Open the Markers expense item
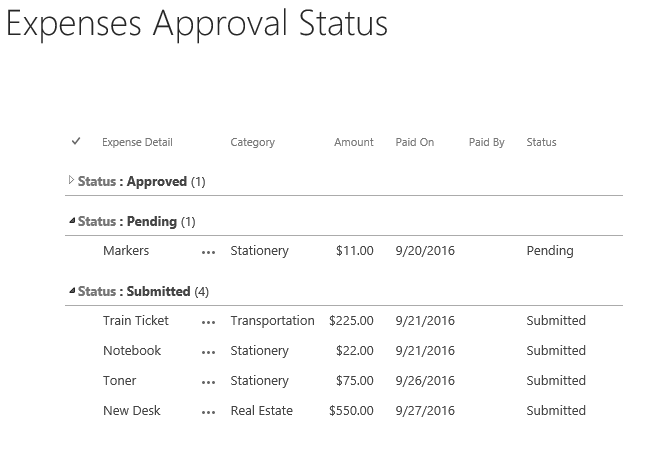This screenshot has height=455, width=653. pyautogui.click(x=126, y=251)
